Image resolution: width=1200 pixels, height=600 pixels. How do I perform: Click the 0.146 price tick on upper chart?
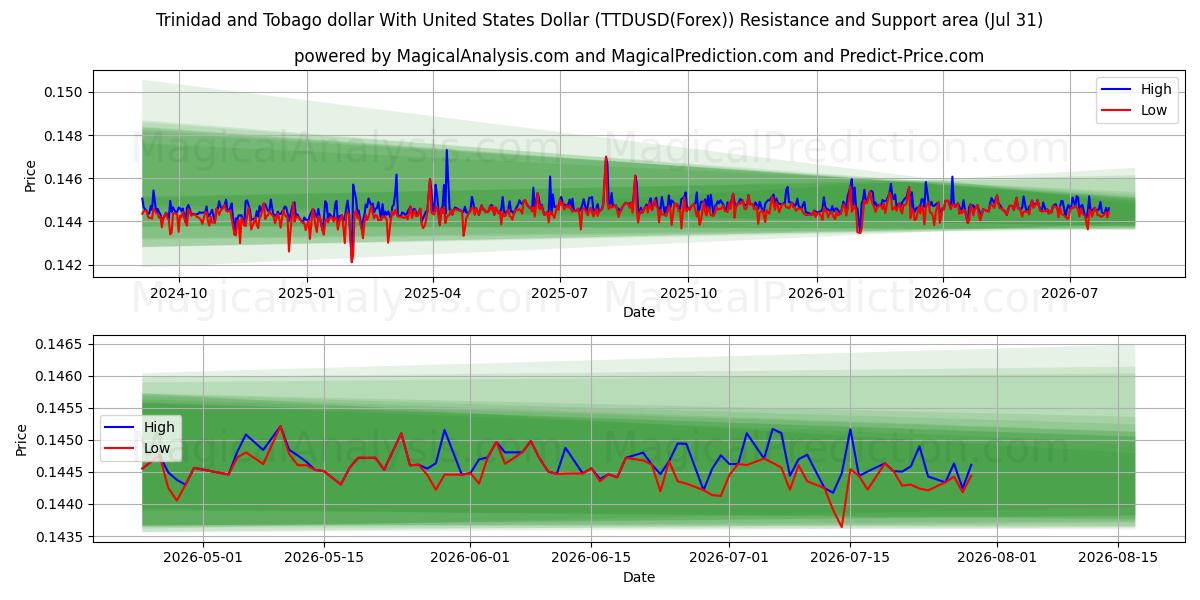pos(64,179)
